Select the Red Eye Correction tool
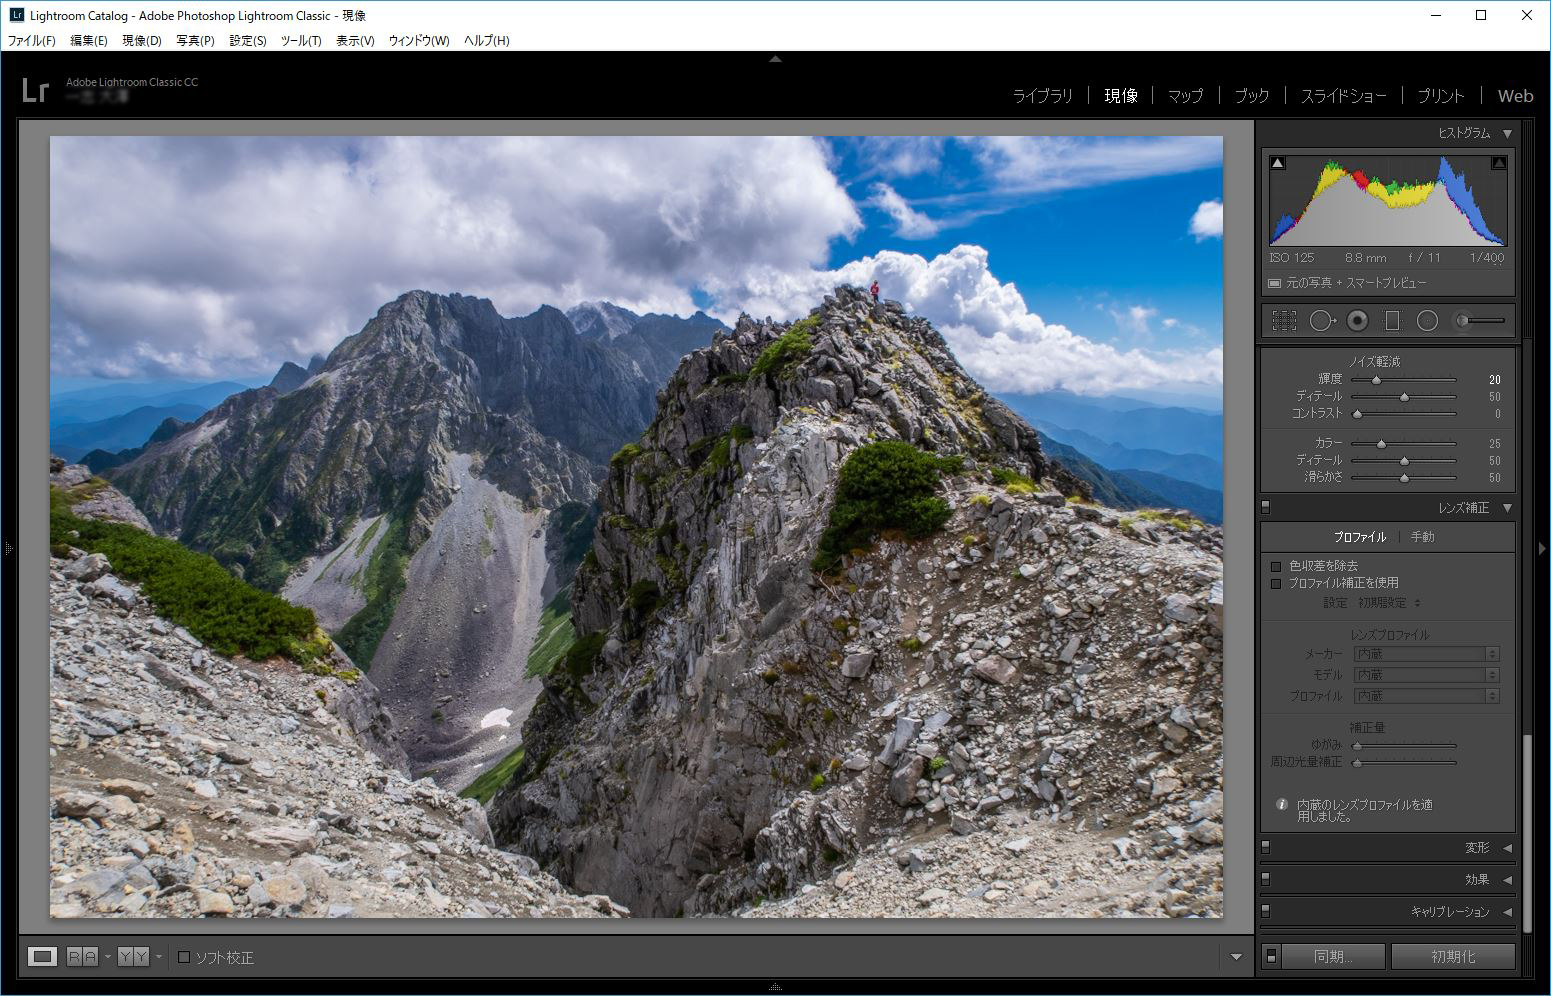The image size is (1551, 996). click(x=1357, y=320)
